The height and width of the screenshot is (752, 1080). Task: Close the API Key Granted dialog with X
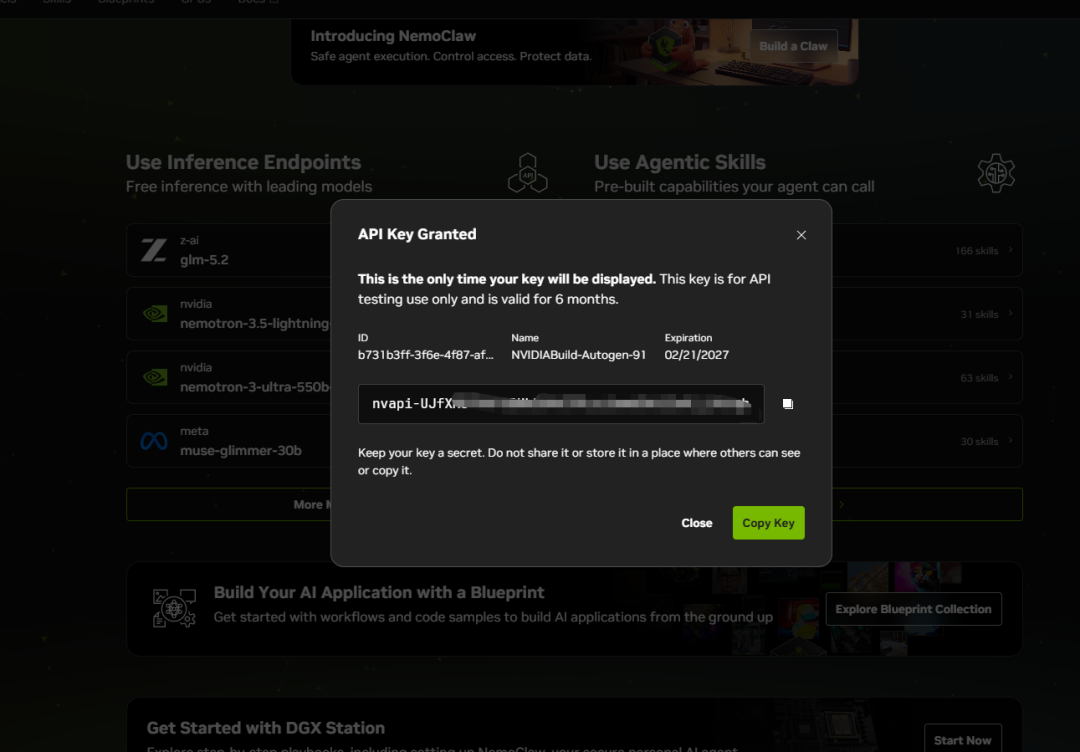801,235
